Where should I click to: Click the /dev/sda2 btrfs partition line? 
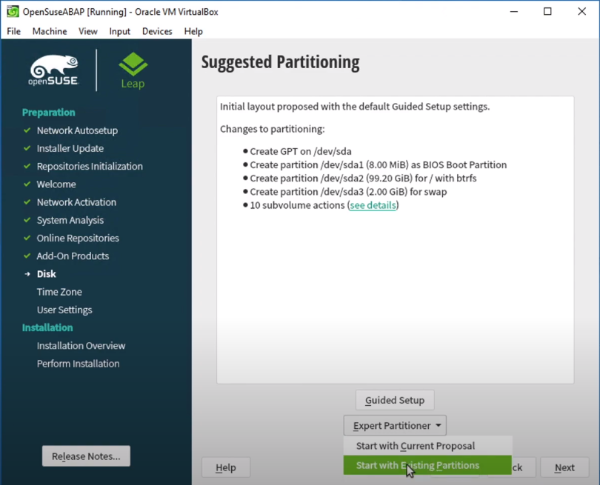(x=363, y=178)
